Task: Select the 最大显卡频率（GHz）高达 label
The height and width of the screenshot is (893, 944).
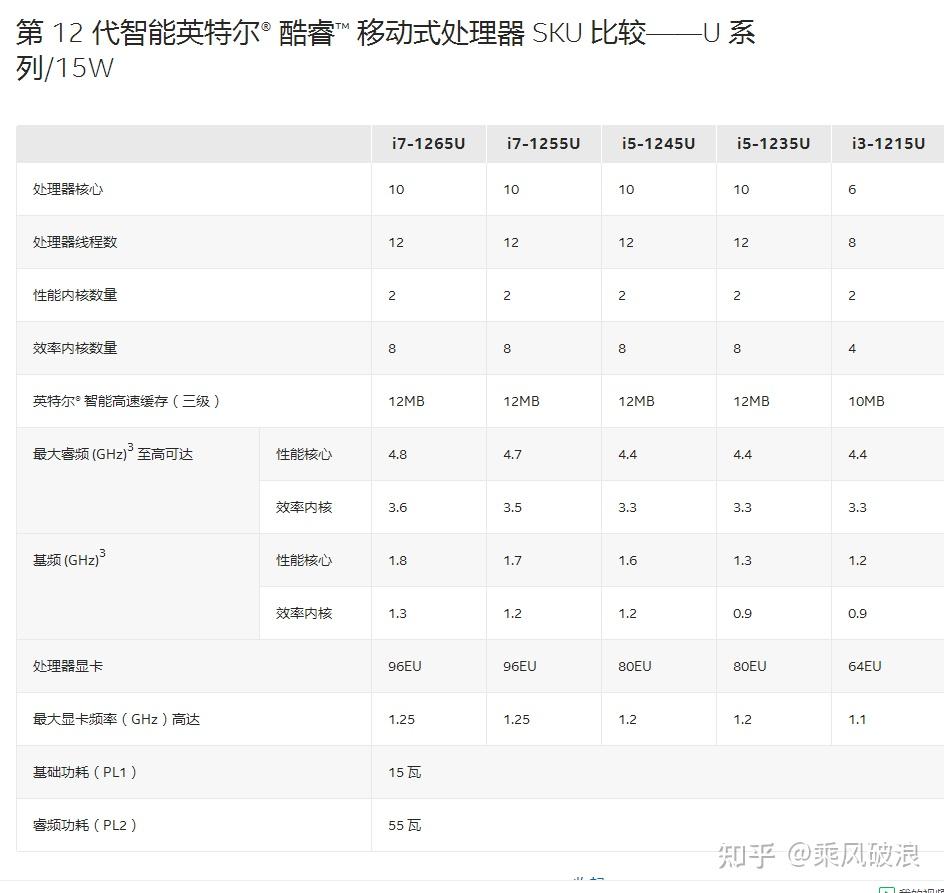Action: coord(116,719)
